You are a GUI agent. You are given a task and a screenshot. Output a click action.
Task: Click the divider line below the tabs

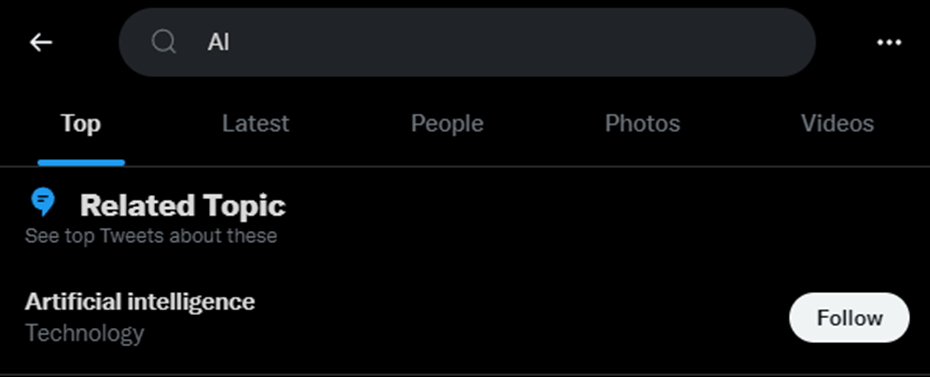coord(465,167)
